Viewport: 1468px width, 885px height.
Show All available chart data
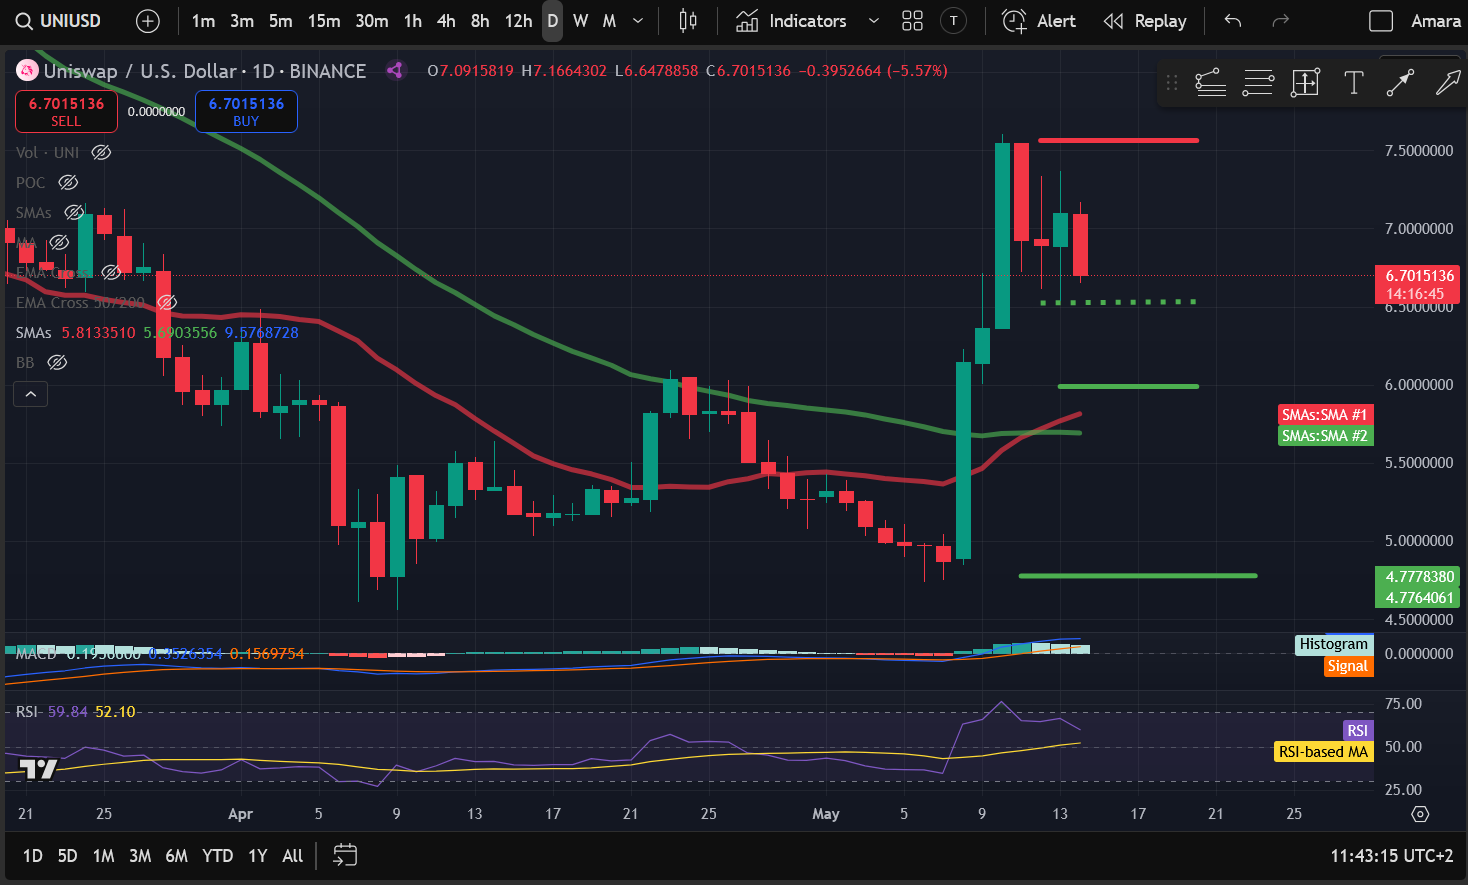click(x=292, y=856)
